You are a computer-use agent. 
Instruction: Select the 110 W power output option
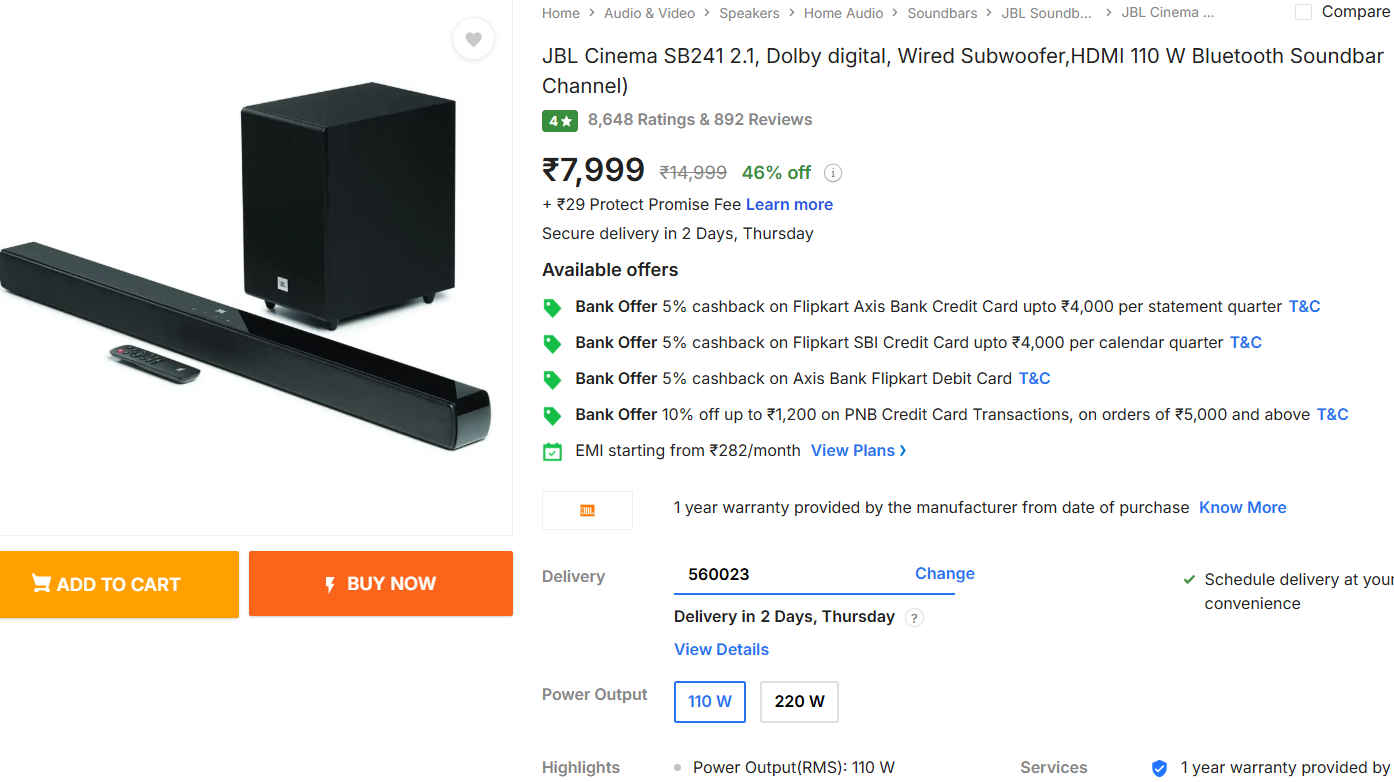(x=709, y=702)
